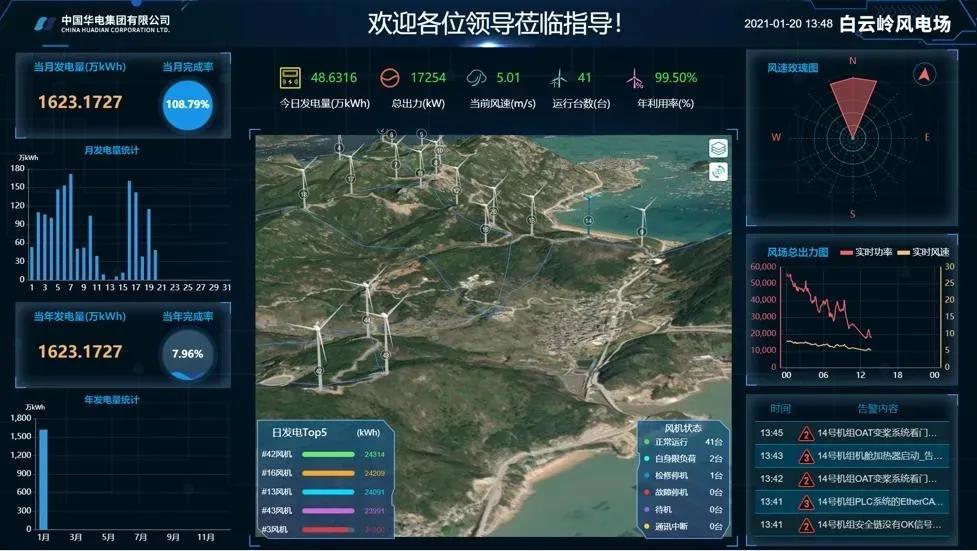Click the PLC系统 alarm level-3 icon
Viewport: 977px width, 551px height.
pyautogui.click(x=806, y=502)
